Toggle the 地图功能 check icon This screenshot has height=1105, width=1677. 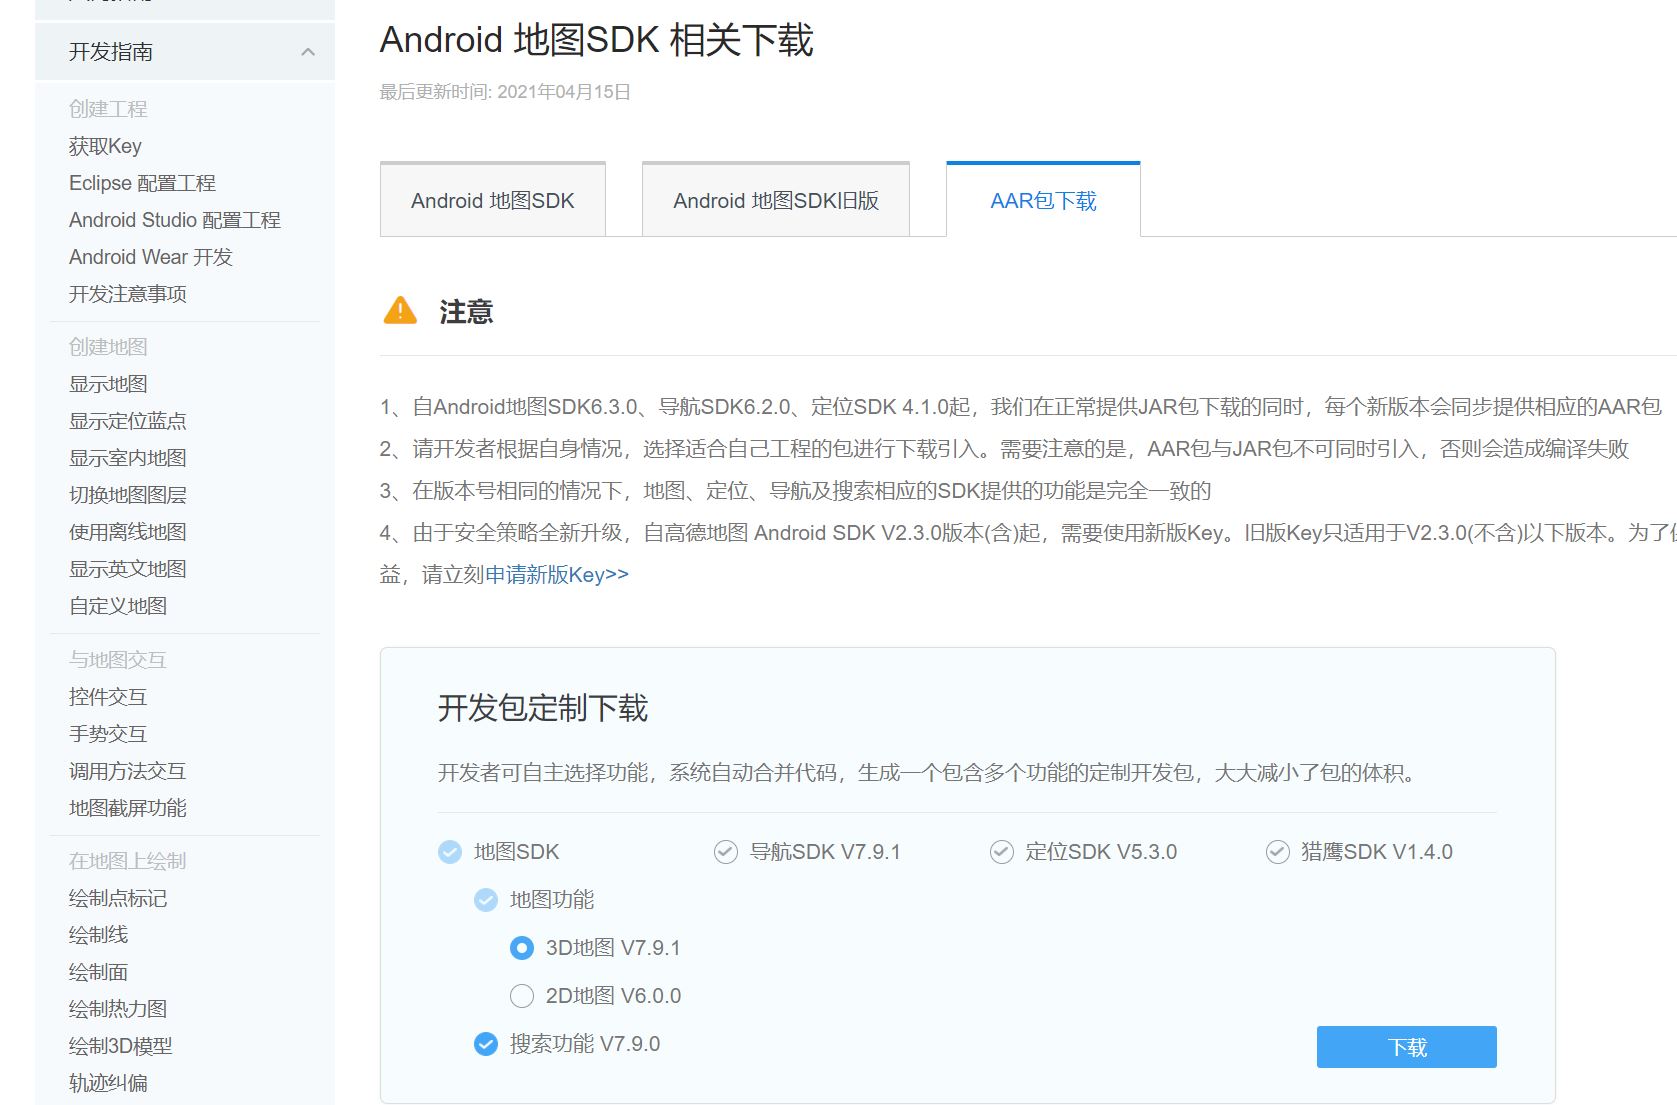485,899
